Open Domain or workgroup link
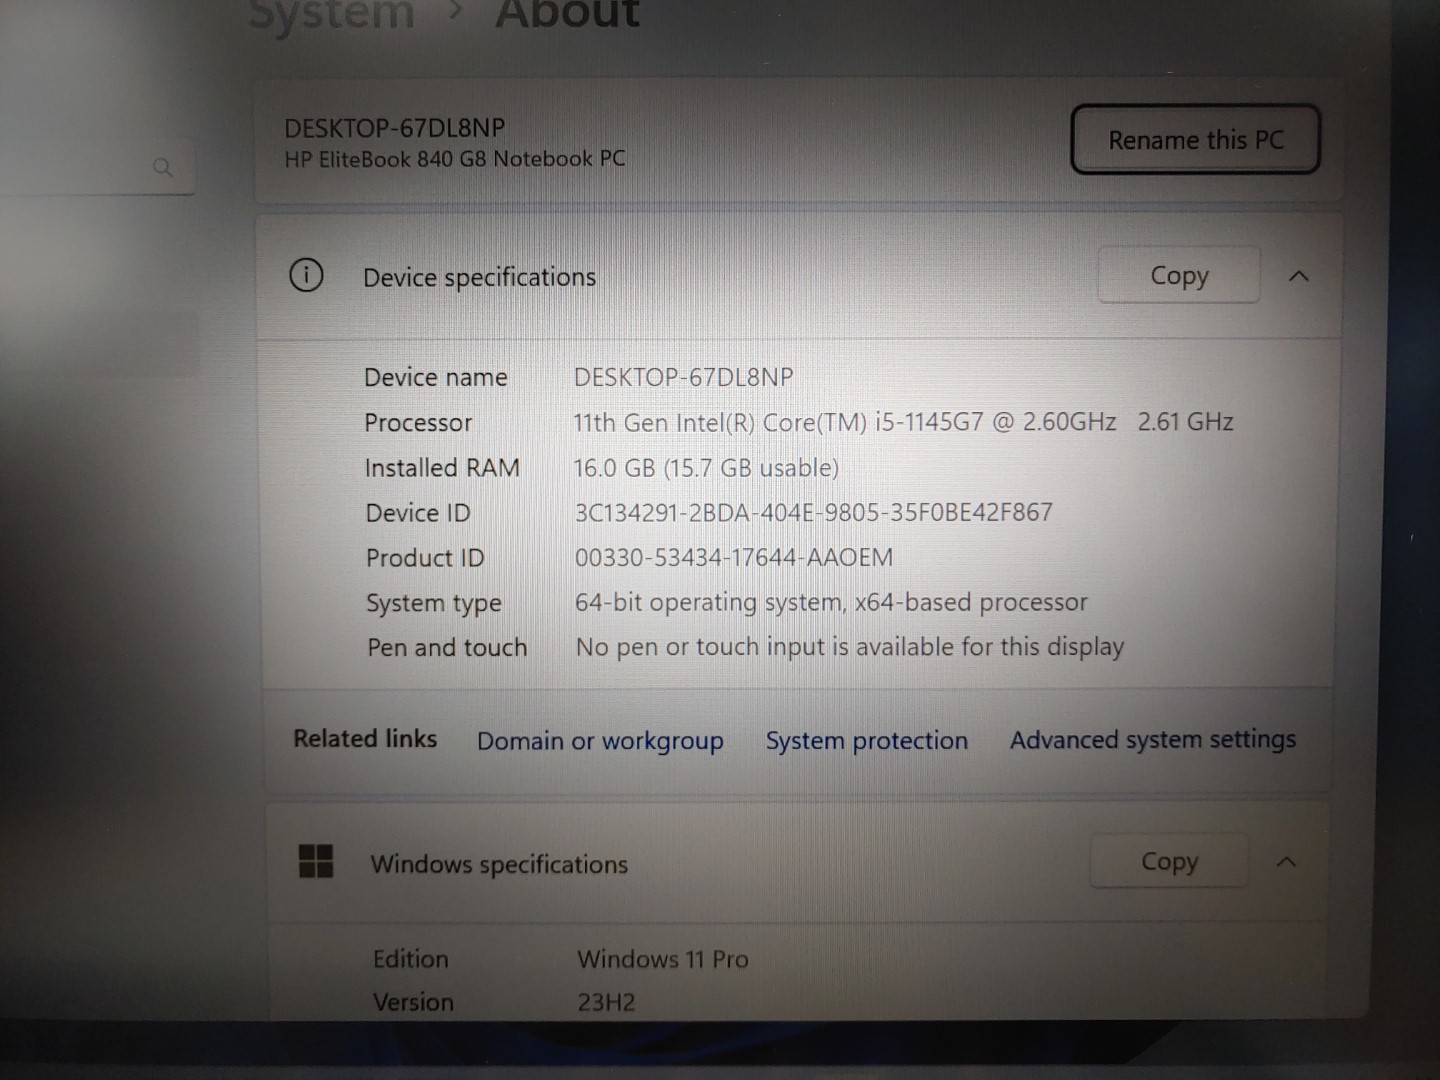Screen dimensions: 1440x1080 pos(600,741)
